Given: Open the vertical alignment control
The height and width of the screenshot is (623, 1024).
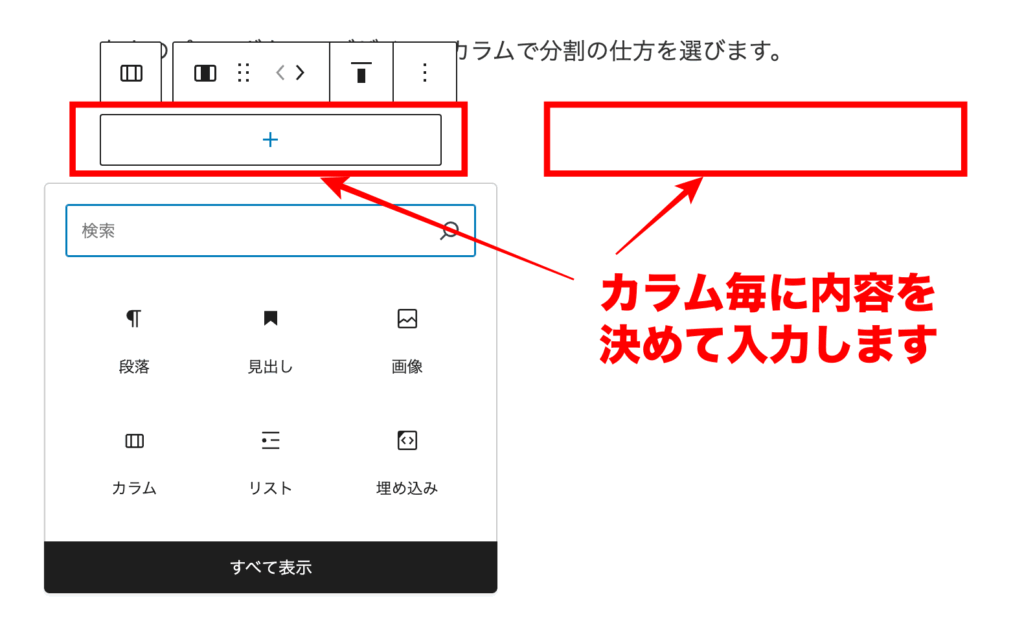Looking at the screenshot, I should point(361,73).
